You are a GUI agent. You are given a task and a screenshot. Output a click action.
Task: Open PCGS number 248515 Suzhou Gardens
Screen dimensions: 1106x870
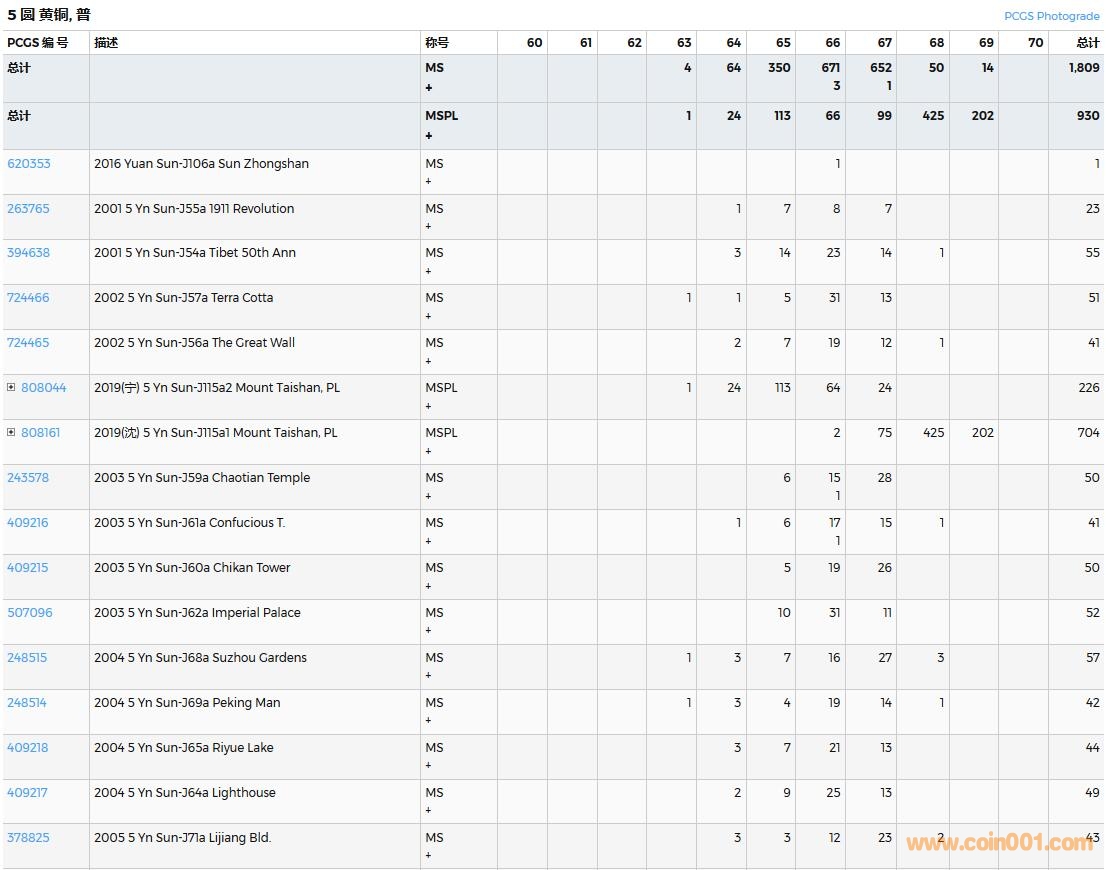coord(28,658)
